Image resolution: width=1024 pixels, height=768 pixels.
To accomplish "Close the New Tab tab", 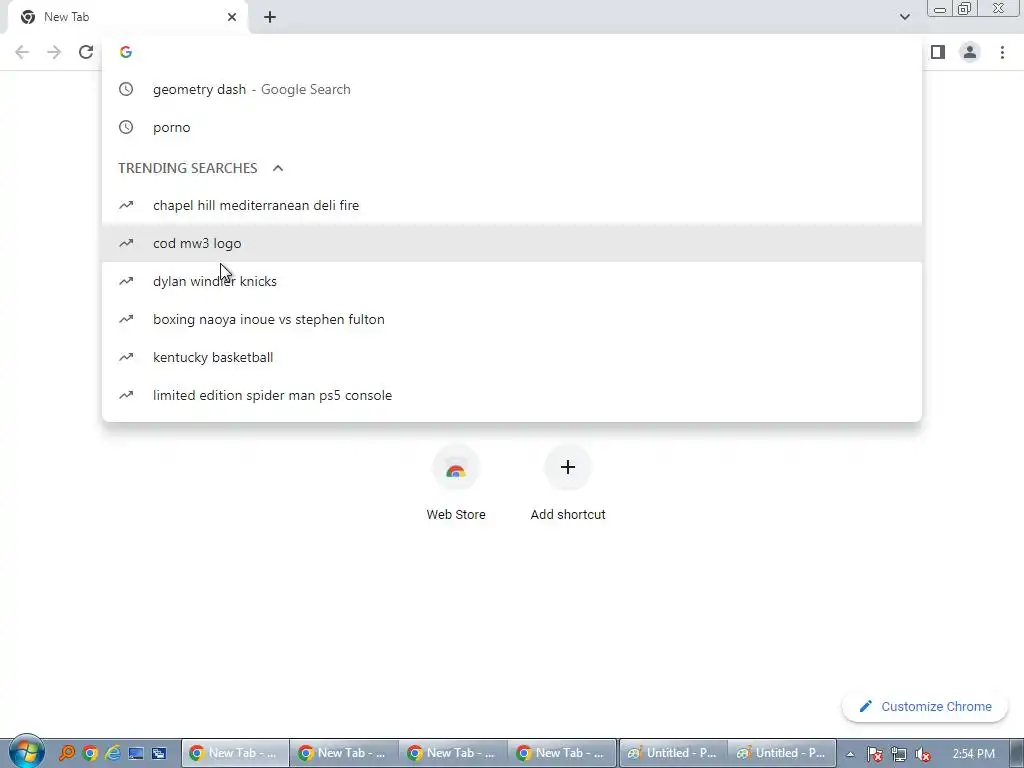I will 232,17.
